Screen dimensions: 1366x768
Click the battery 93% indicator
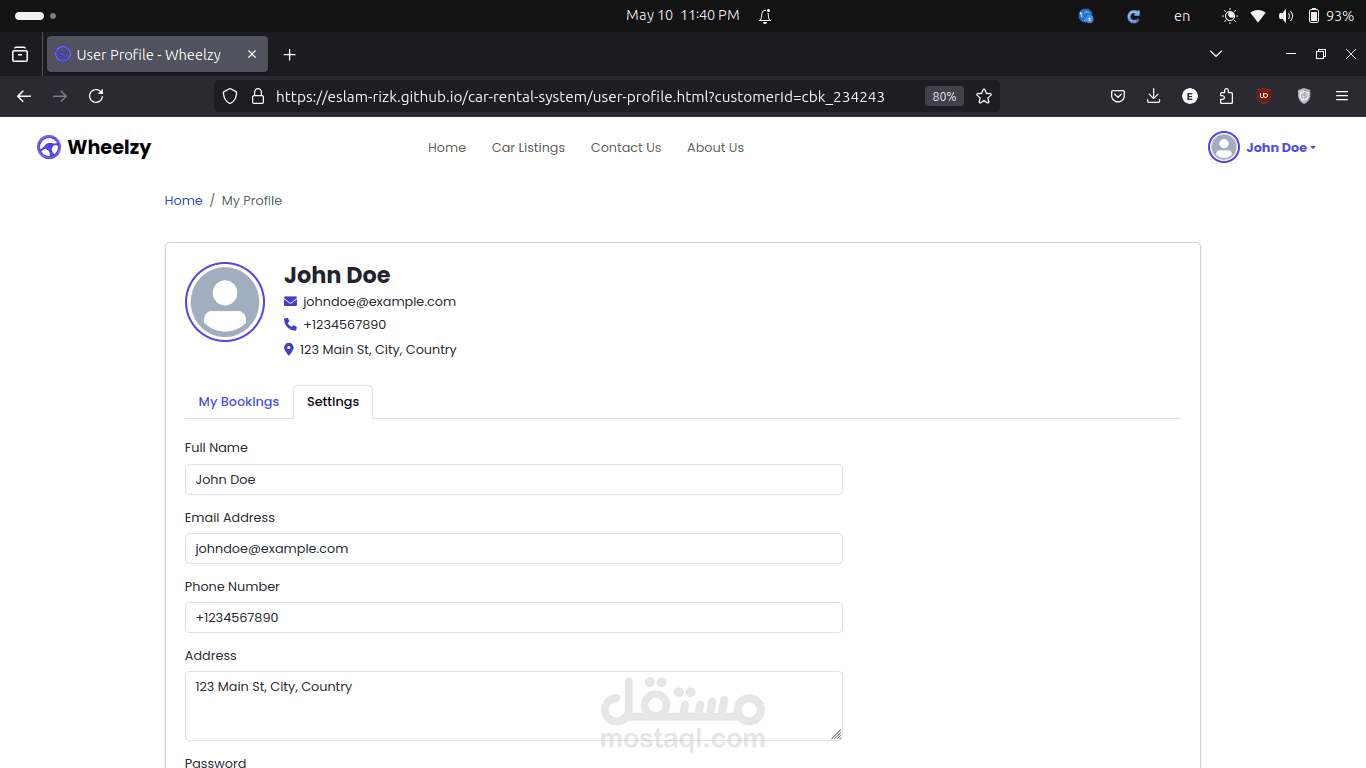coord(1330,16)
